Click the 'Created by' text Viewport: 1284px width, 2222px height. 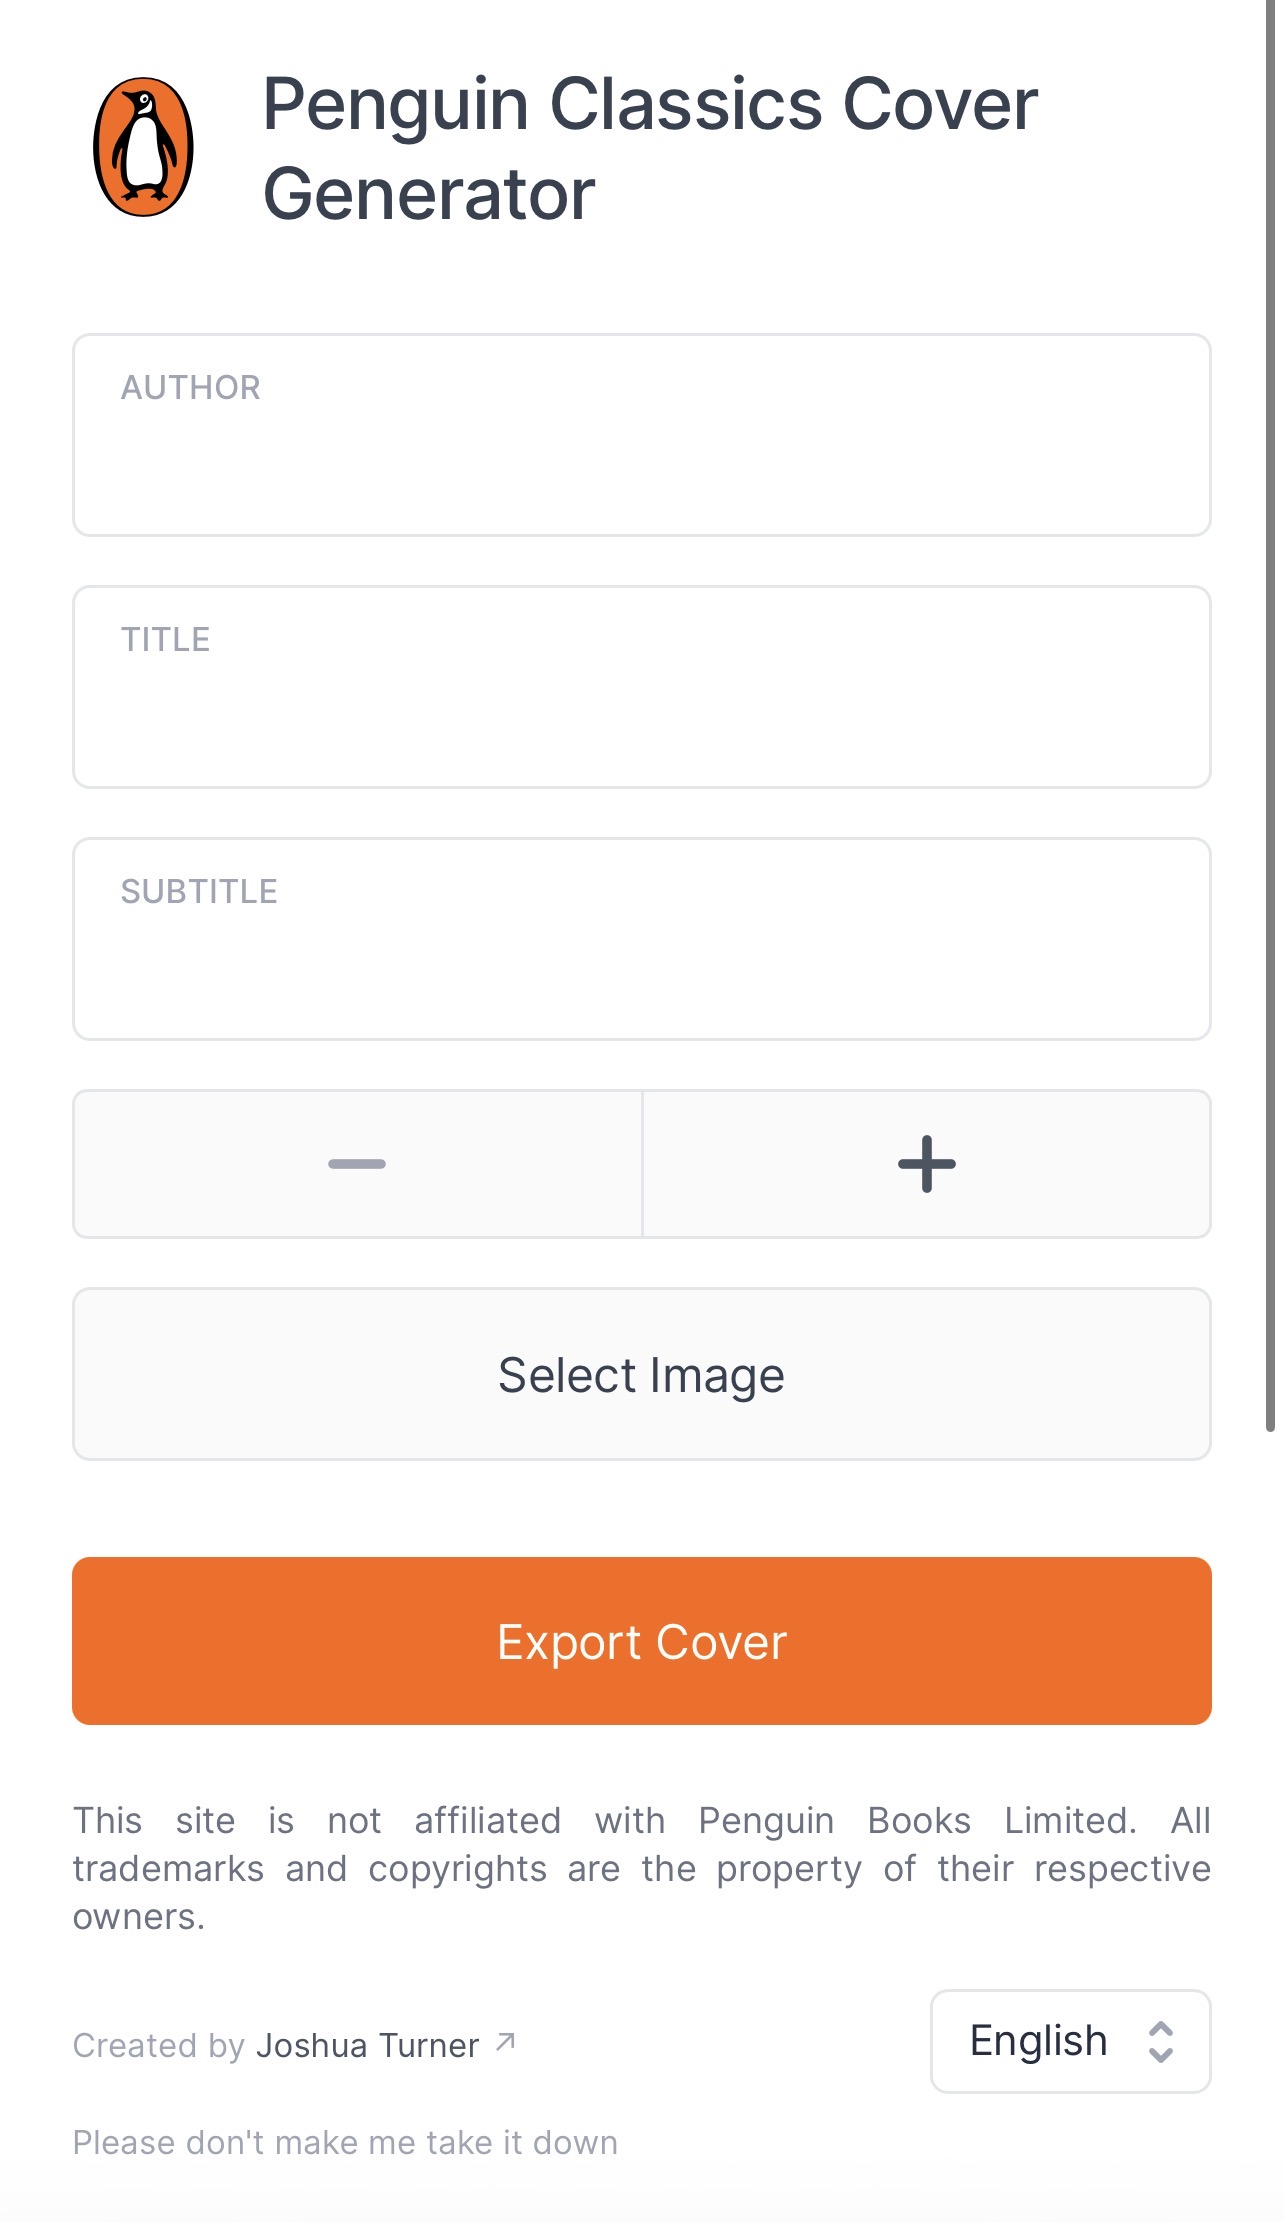point(159,2045)
